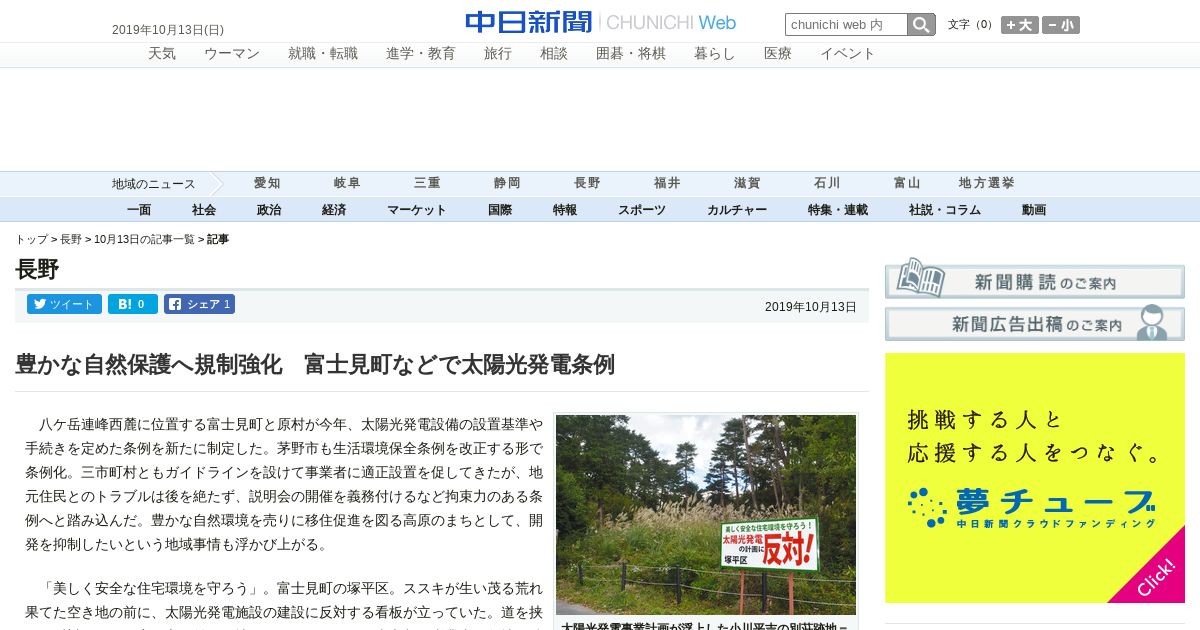The height and width of the screenshot is (630, 1200).
Task: Open 医療 section
Action: click(778, 54)
